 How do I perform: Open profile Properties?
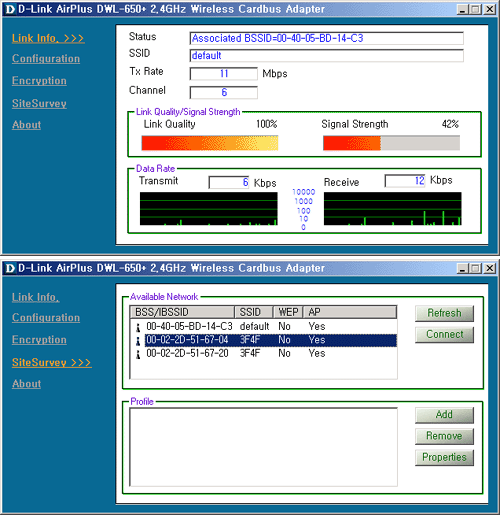tap(444, 457)
